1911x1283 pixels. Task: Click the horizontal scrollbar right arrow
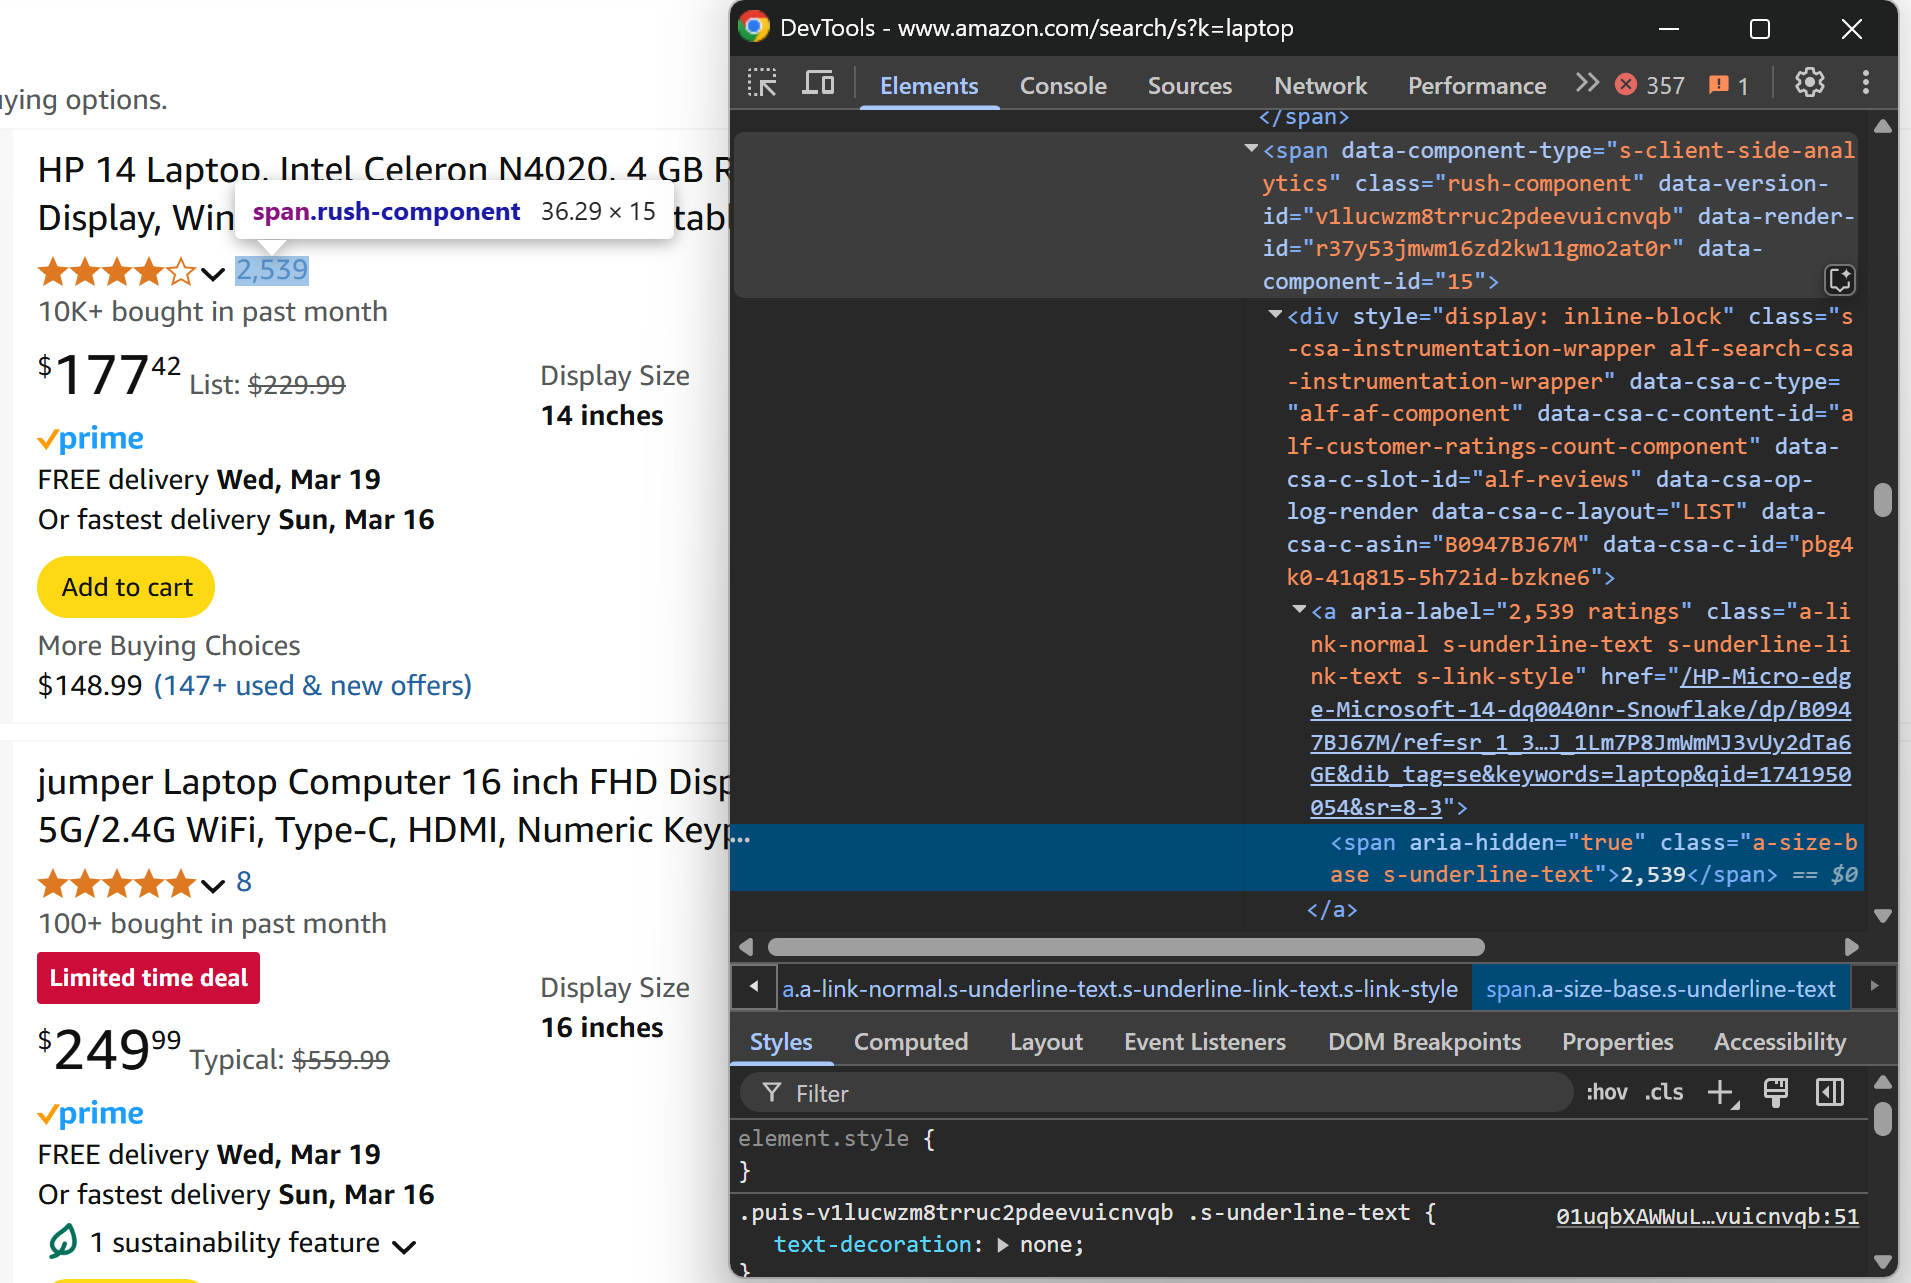[x=1852, y=946]
